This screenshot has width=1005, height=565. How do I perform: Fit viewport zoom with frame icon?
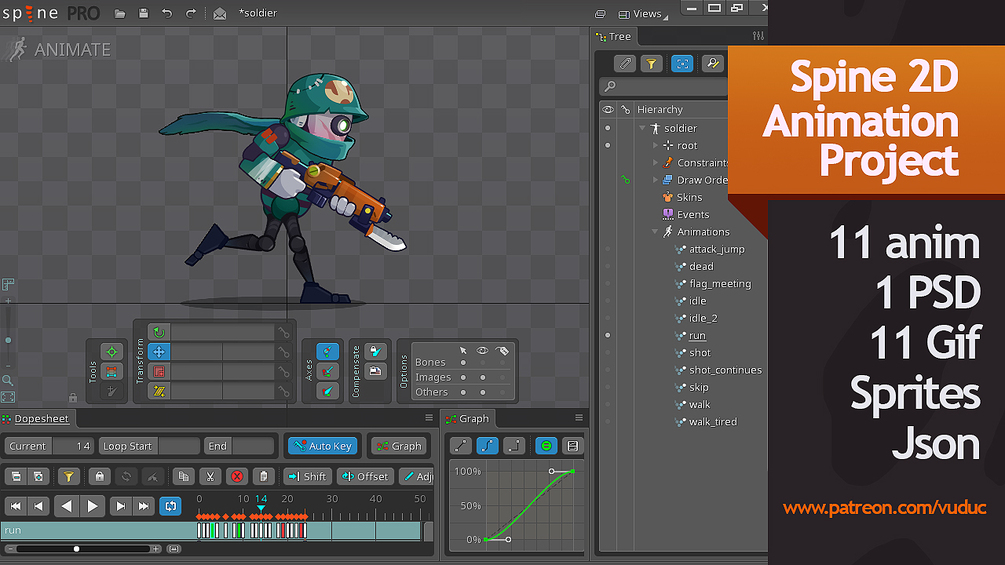(8, 397)
